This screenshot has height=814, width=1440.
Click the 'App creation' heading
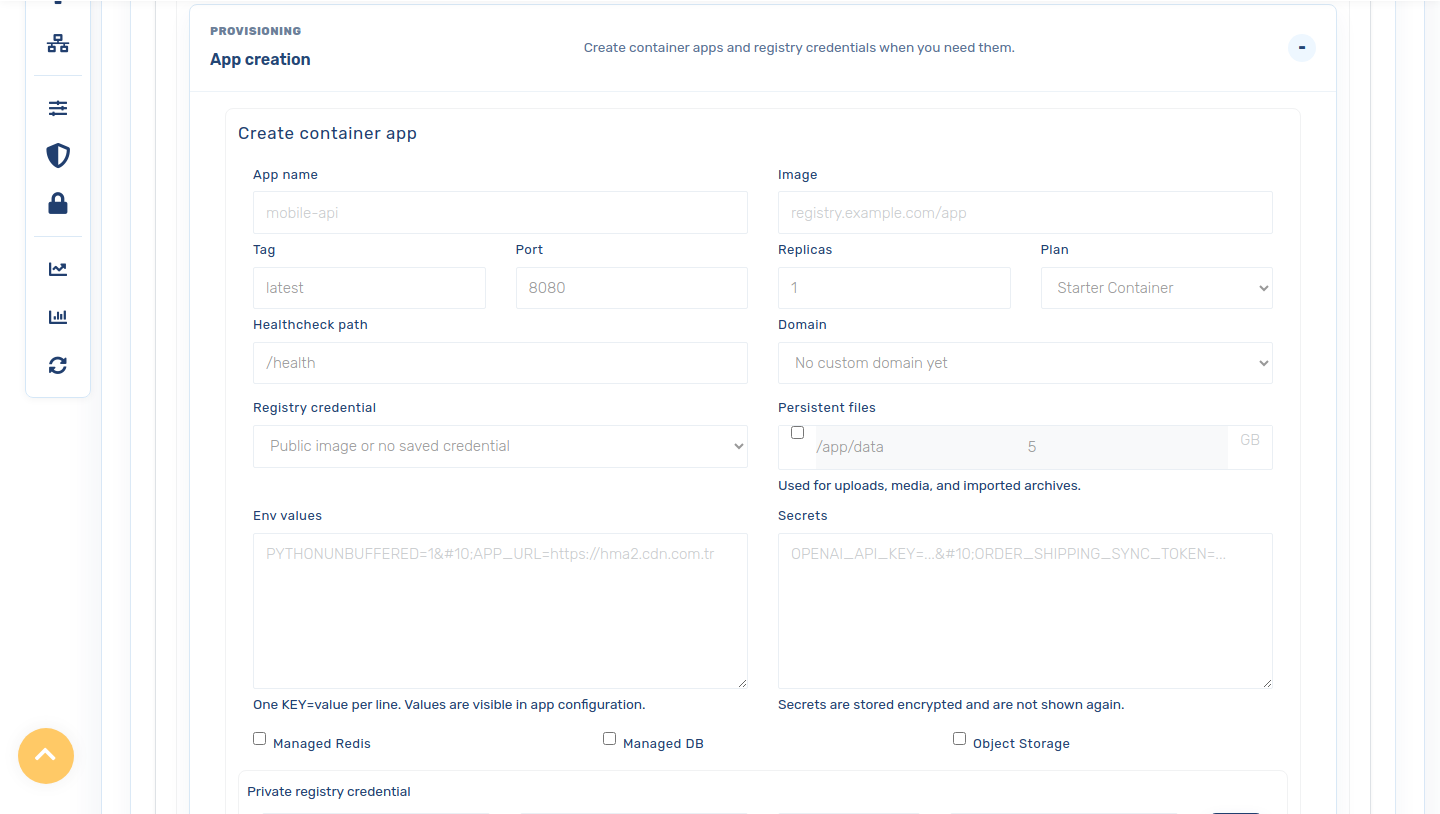(x=260, y=59)
